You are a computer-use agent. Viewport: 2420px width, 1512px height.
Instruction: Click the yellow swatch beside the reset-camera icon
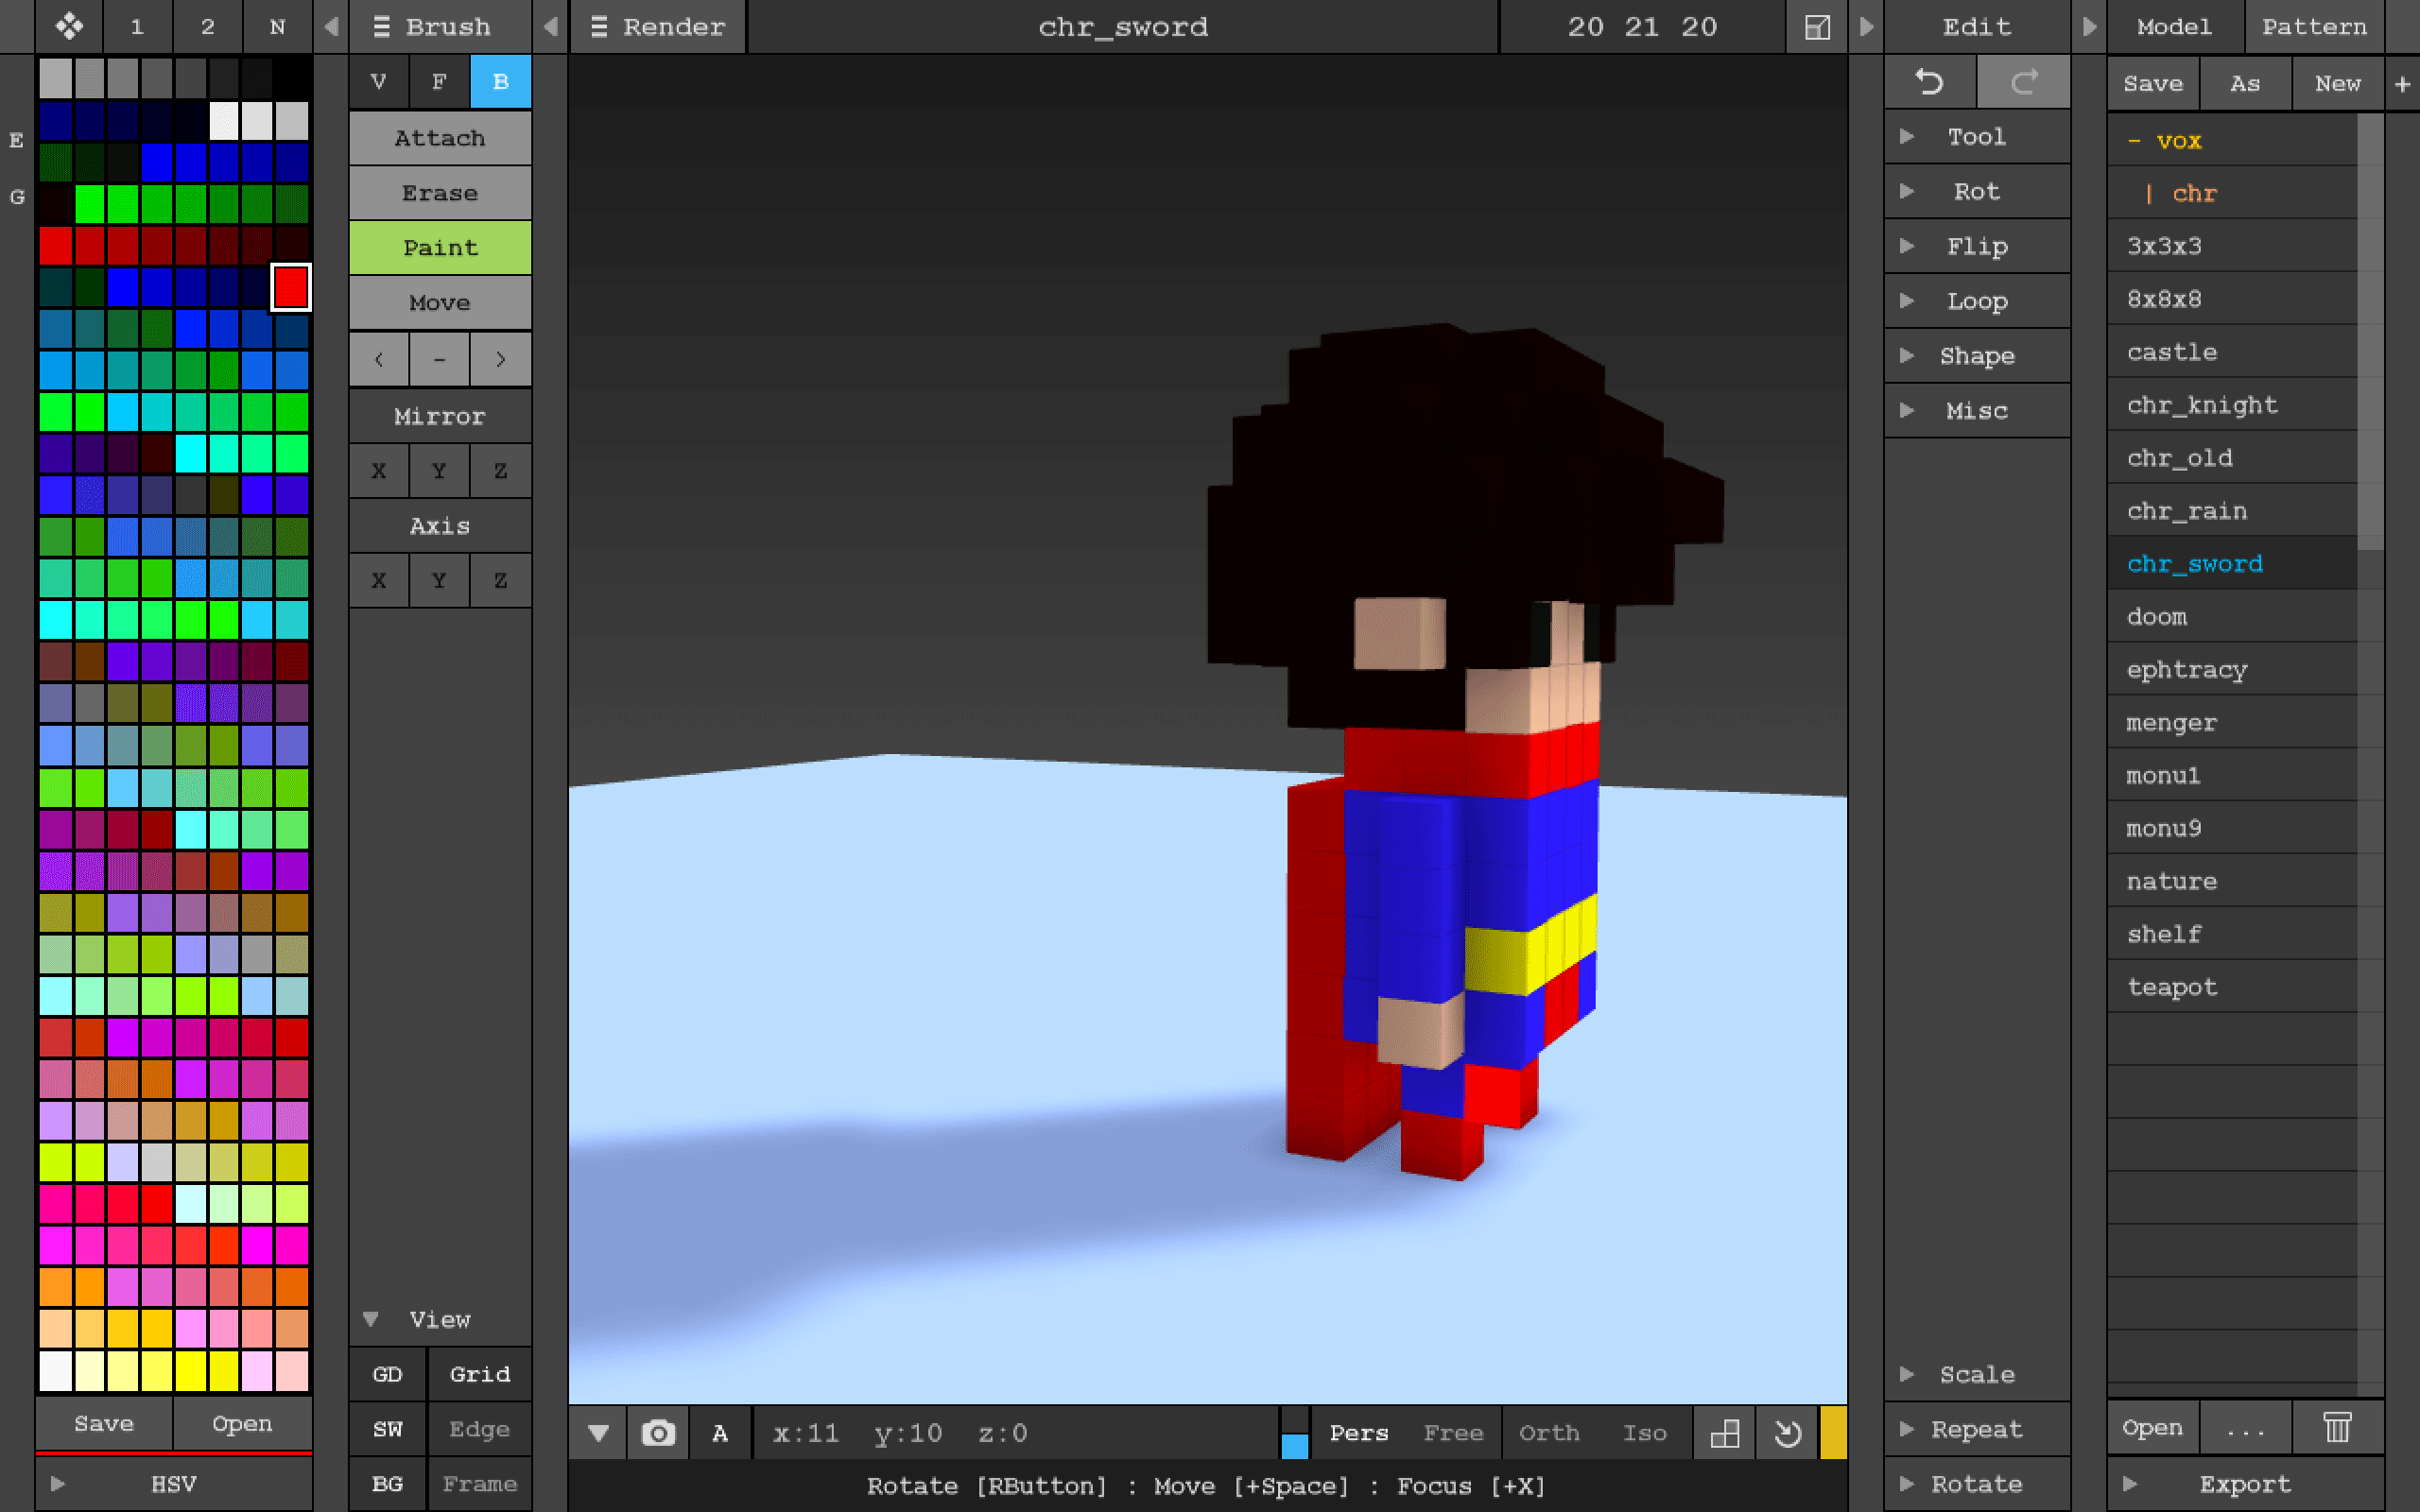click(x=1833, y=1433)
